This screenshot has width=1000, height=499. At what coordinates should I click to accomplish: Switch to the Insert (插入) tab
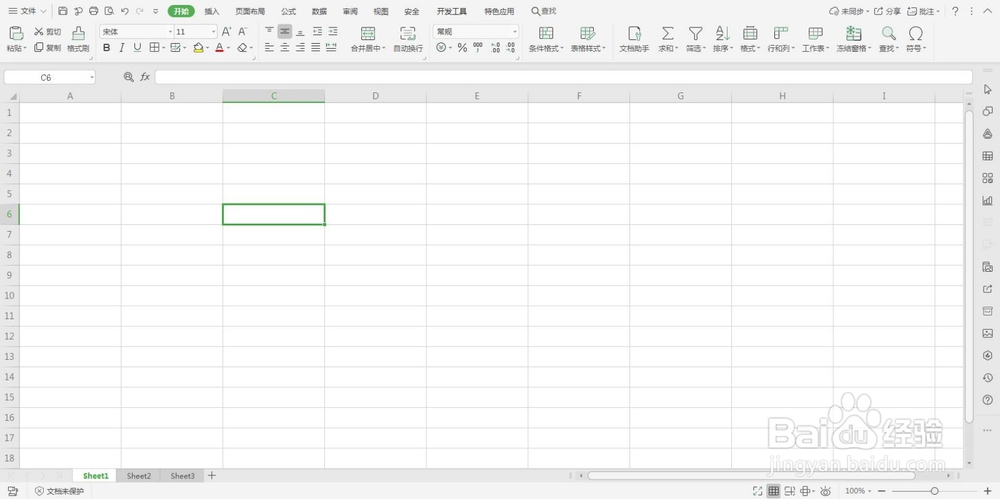click(212, 11)
